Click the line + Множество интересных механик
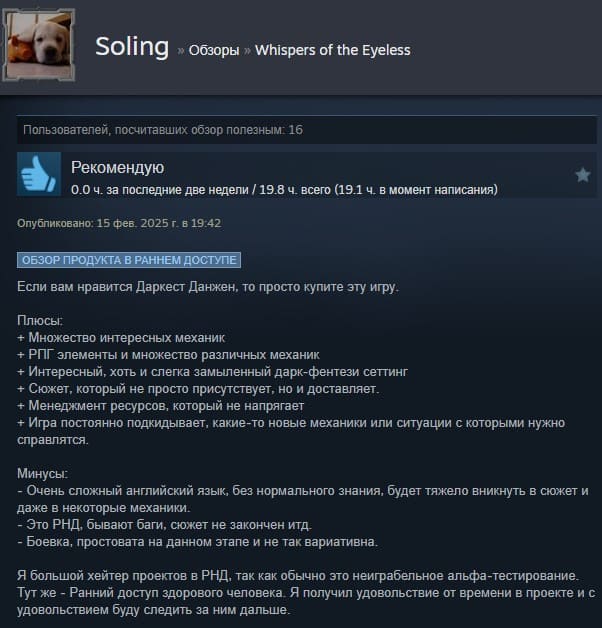 (121, 338)
